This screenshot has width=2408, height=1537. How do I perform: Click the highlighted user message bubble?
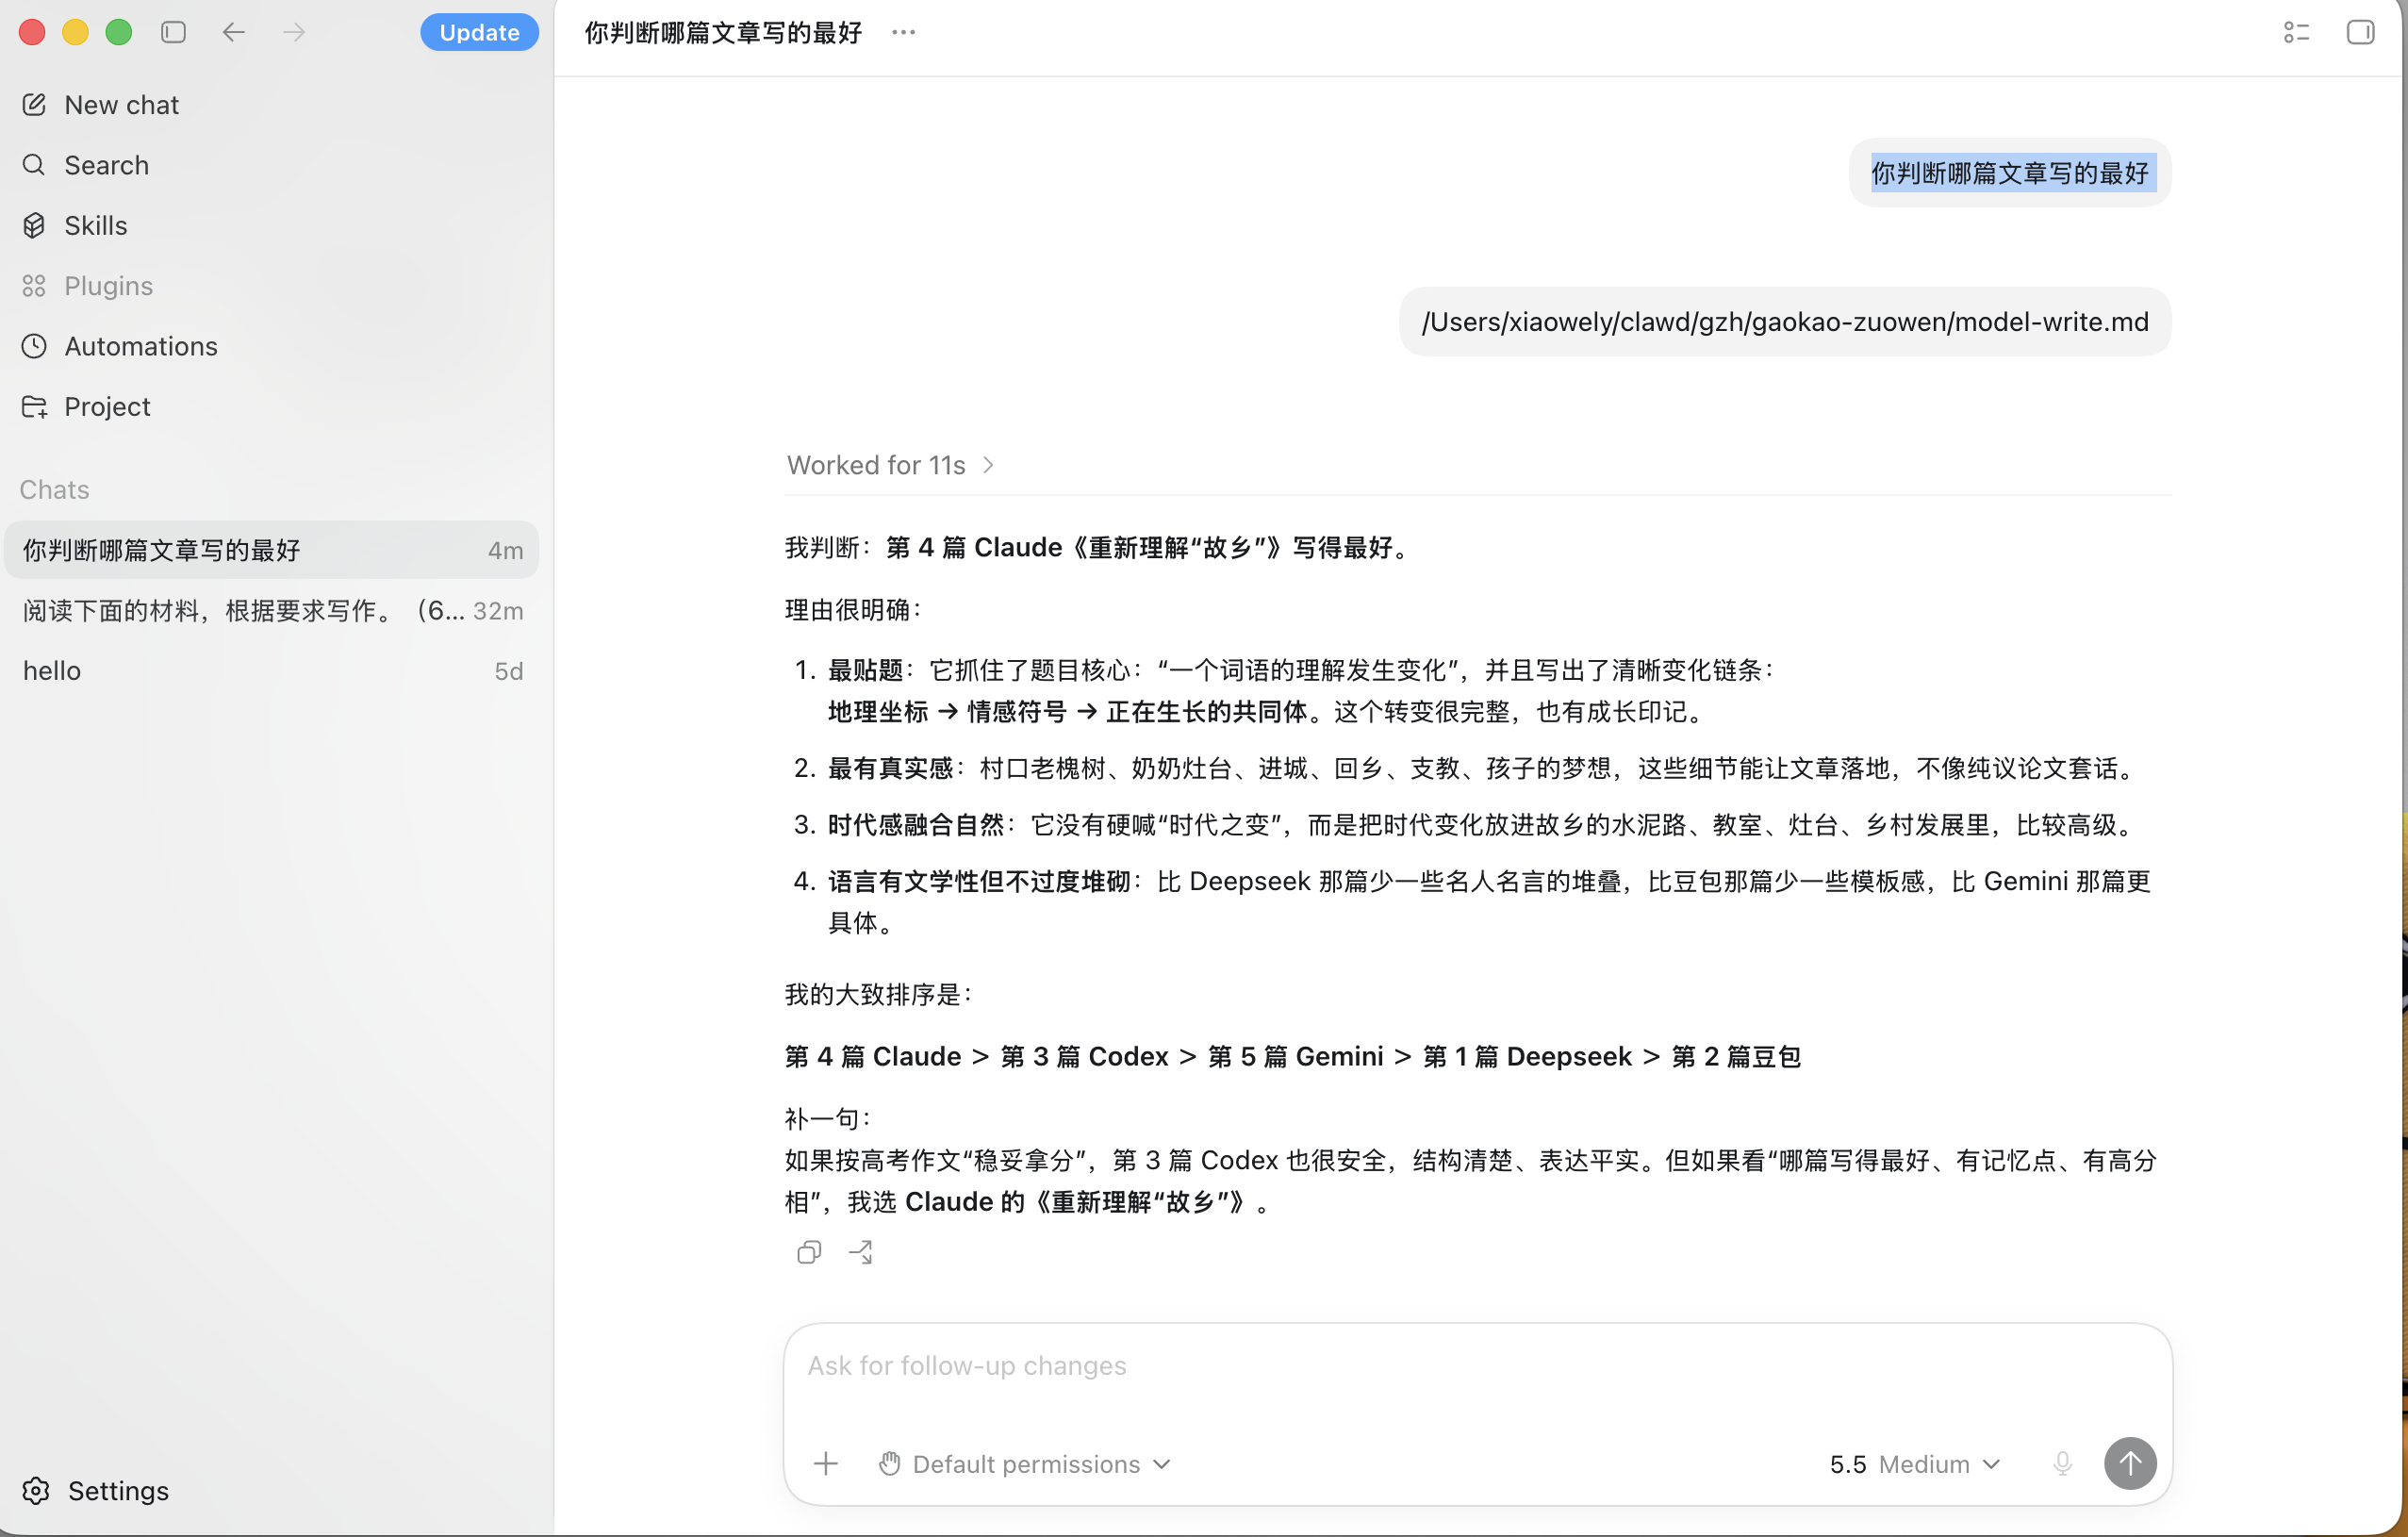pos(2010,173)
